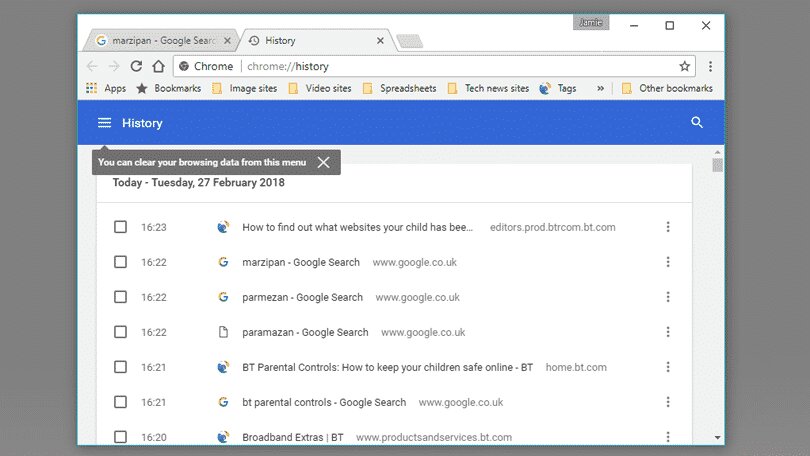
Task: Bookmark this page with the star
Action: coord(684,66)
